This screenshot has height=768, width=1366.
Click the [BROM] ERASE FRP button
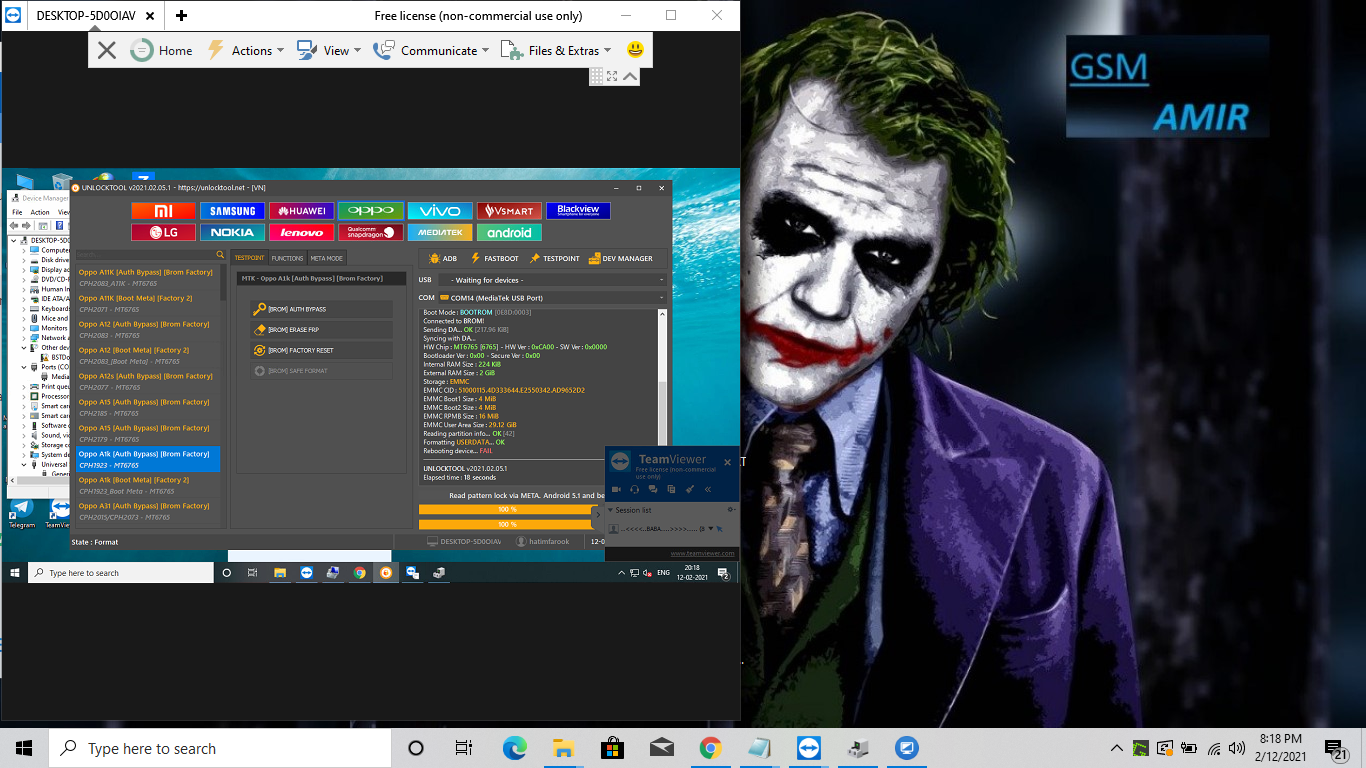tap(322, 330)
